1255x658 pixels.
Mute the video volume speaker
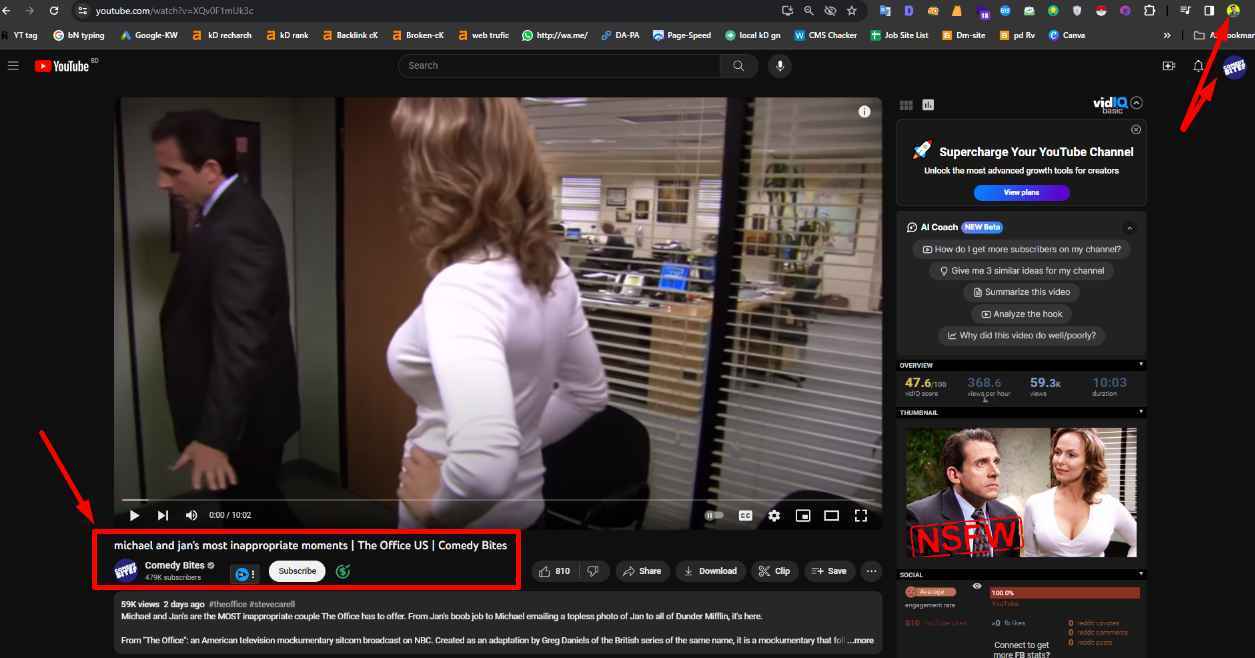tap(191, 516)
